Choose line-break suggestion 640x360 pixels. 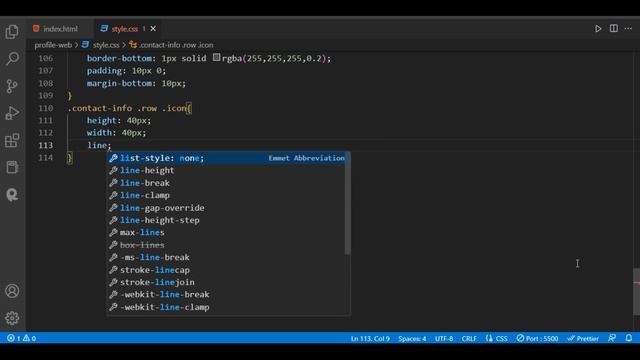[226, 183]
